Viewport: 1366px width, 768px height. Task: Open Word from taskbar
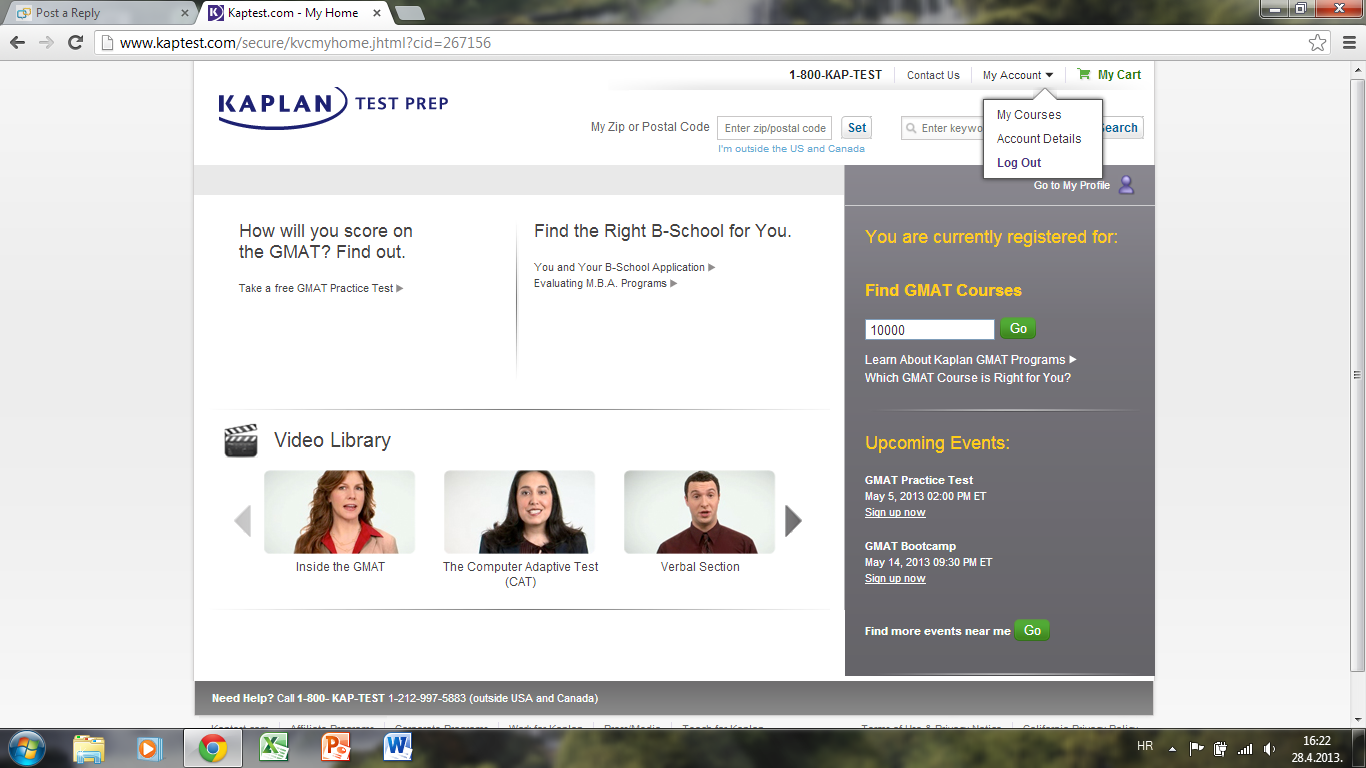tap(398, 748)
